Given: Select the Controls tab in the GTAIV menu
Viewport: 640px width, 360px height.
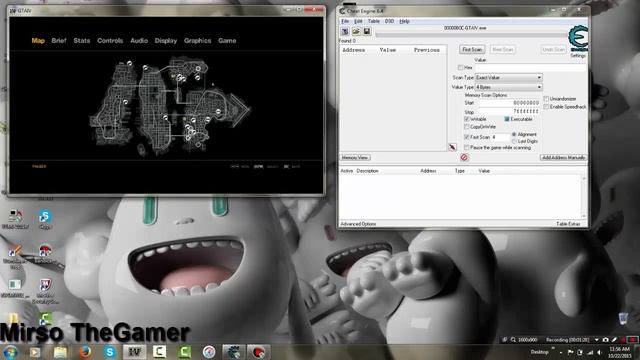Looking at the screenshot, I should [110, 40].
